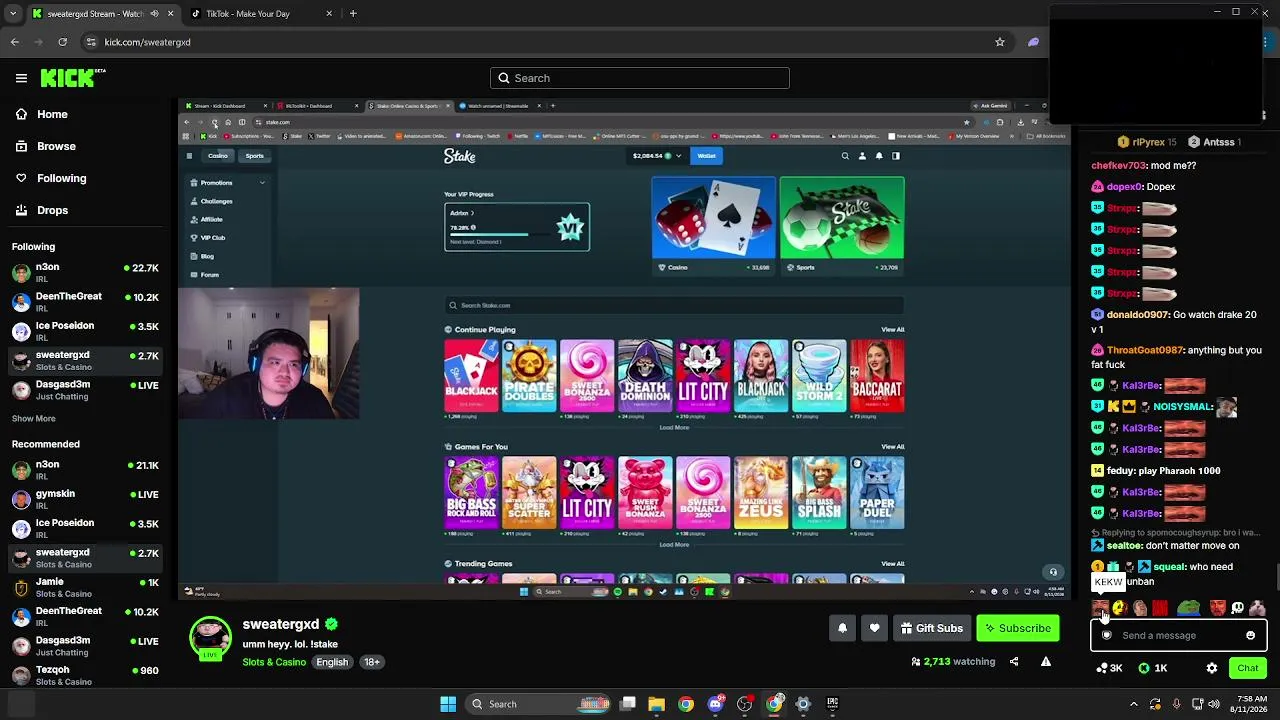Report the stream via warning triangle icon
Viewport: 1280px width, 720px height.
1045,661
